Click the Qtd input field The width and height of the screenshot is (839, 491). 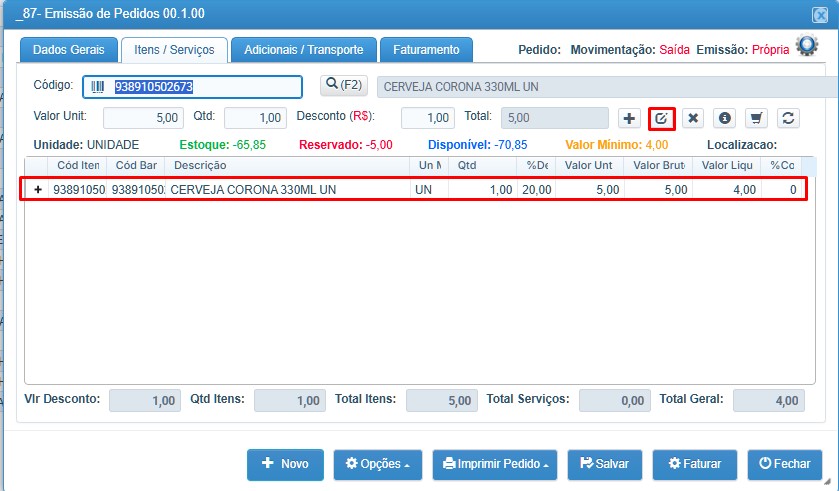tap(255, 118)
